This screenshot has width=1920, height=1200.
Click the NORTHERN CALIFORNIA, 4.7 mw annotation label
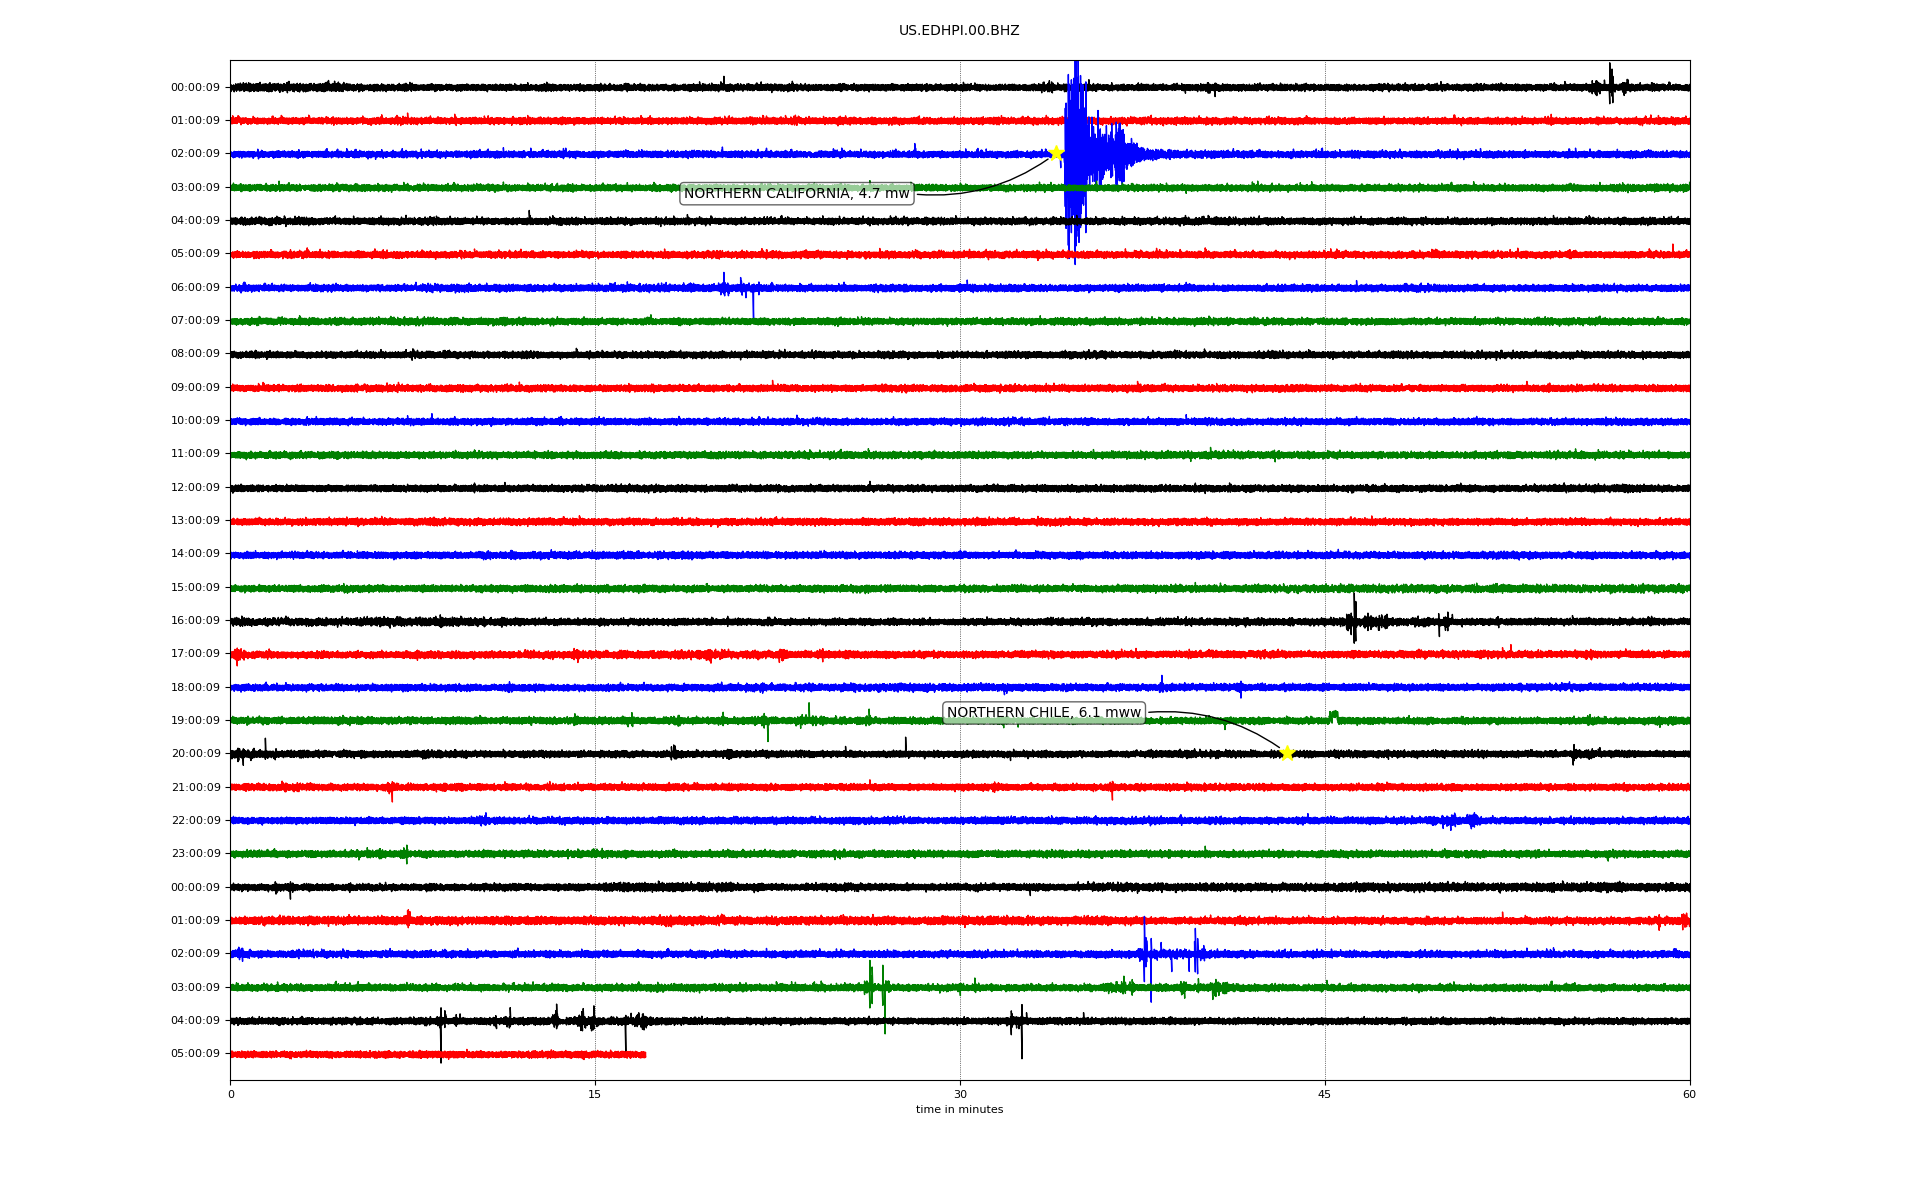pyautogui.click(x=796, y=194)
